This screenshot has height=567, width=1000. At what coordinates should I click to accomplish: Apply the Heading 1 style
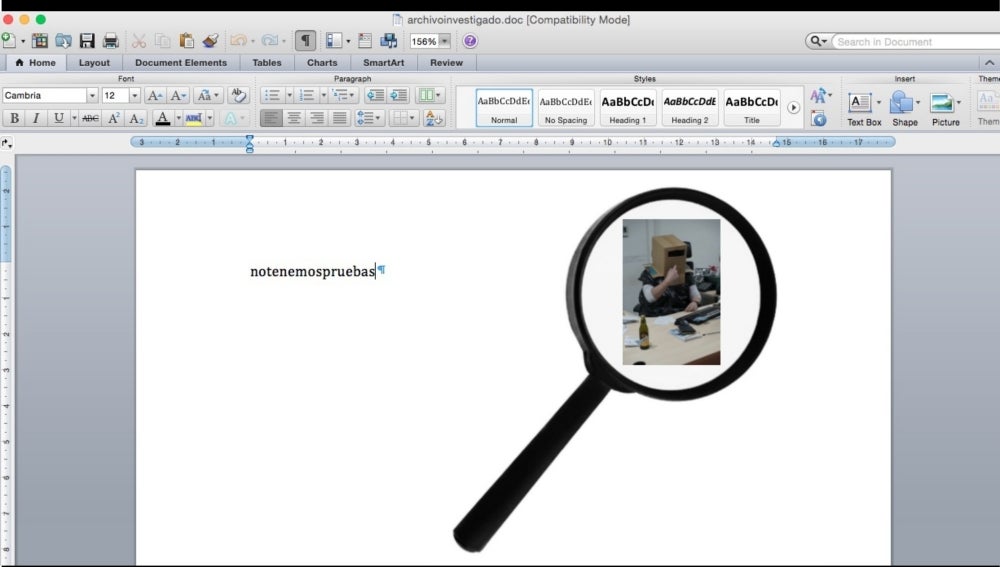click(628, 107)
